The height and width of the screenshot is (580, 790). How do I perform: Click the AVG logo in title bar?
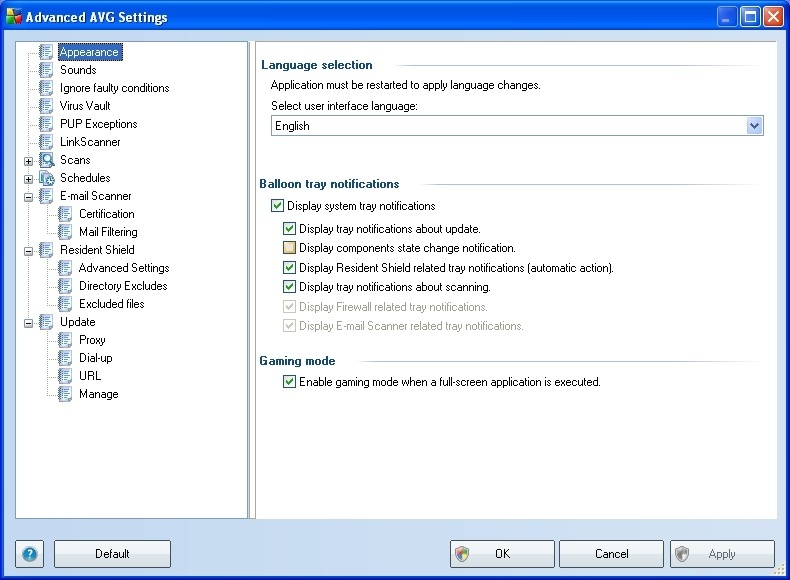point(14,17)
